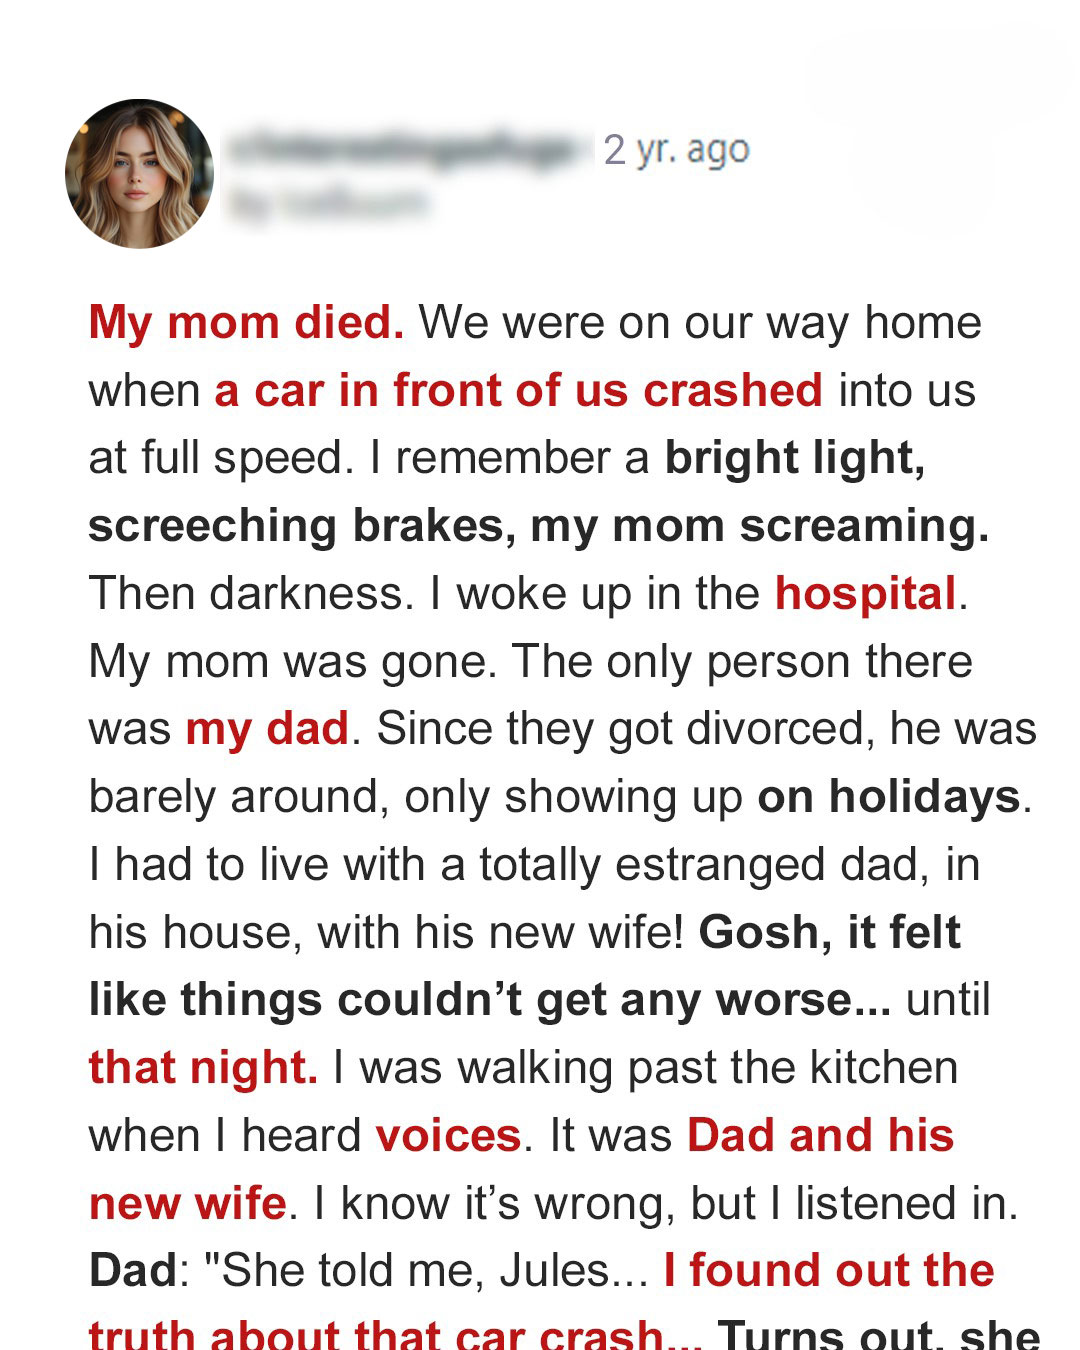The image size is (1080, 1350).
Task: Click the blurred second line under the username
Action: coord(328,204)
